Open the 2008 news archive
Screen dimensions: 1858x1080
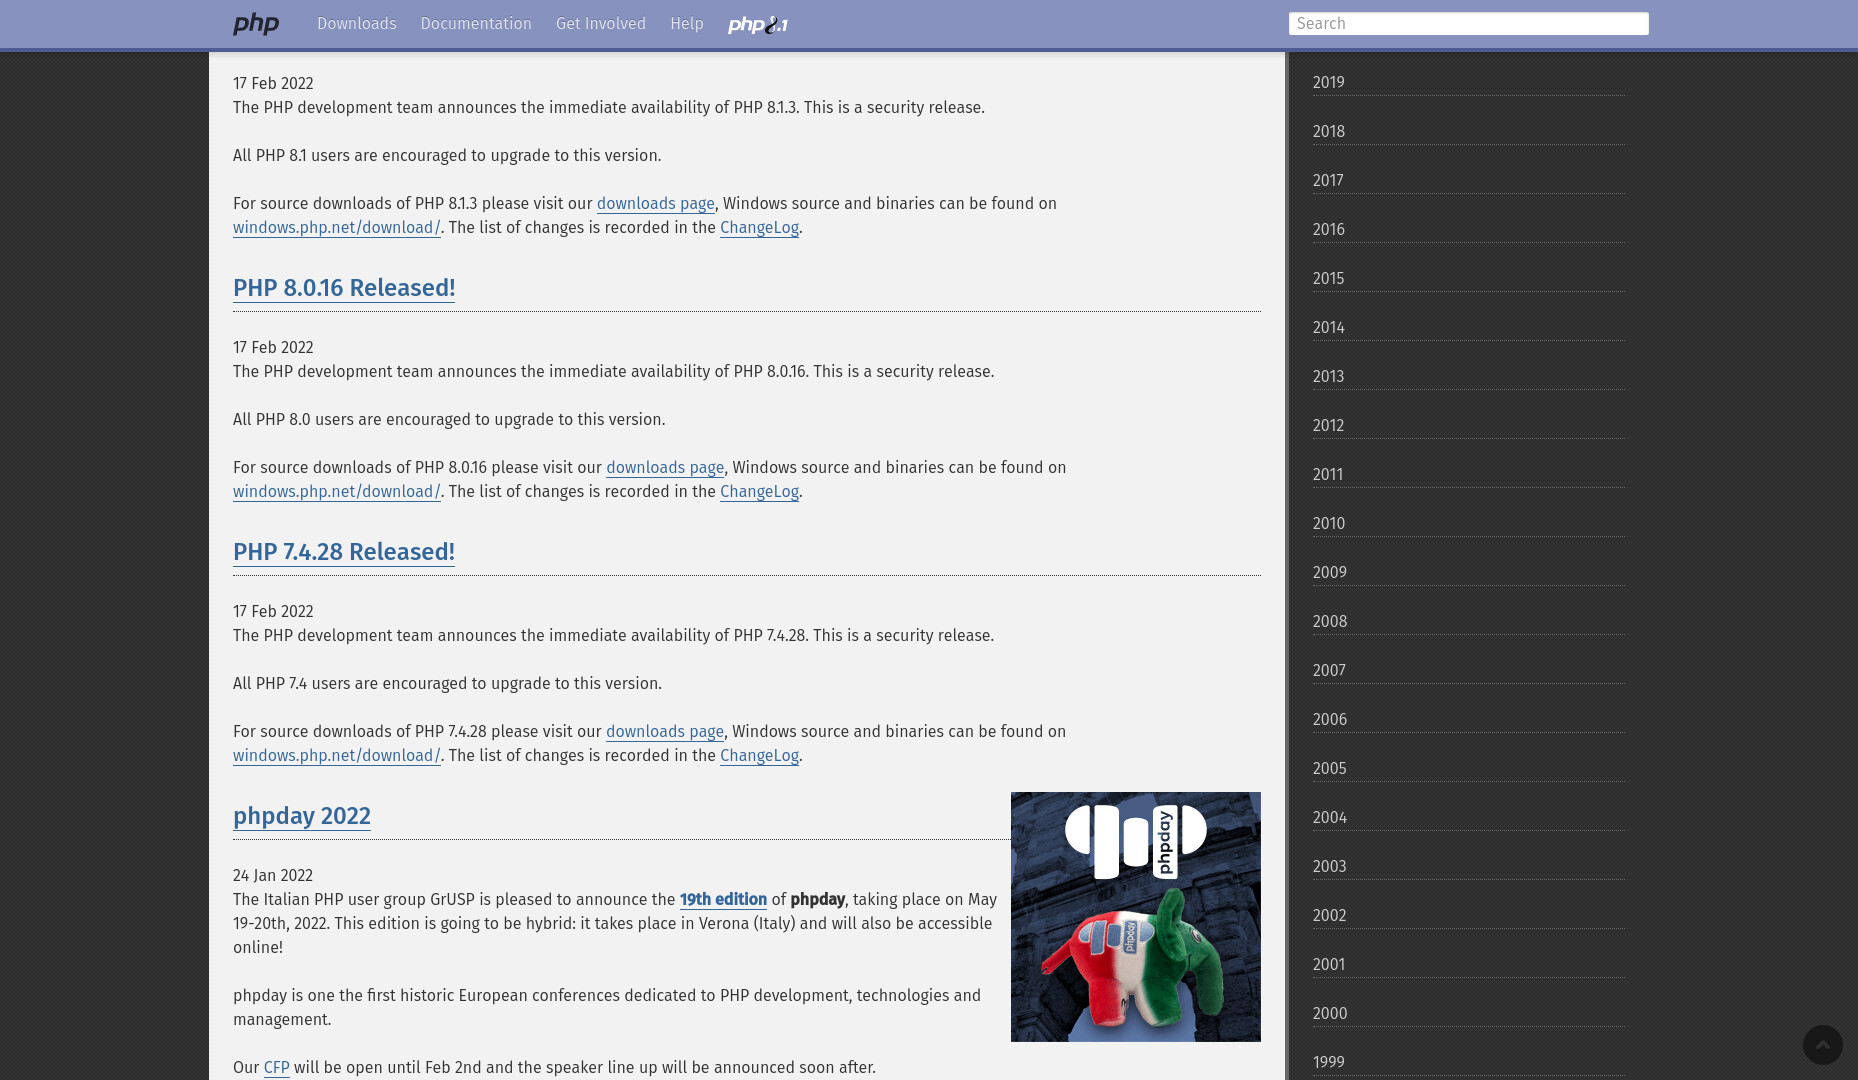point(1469,622)
